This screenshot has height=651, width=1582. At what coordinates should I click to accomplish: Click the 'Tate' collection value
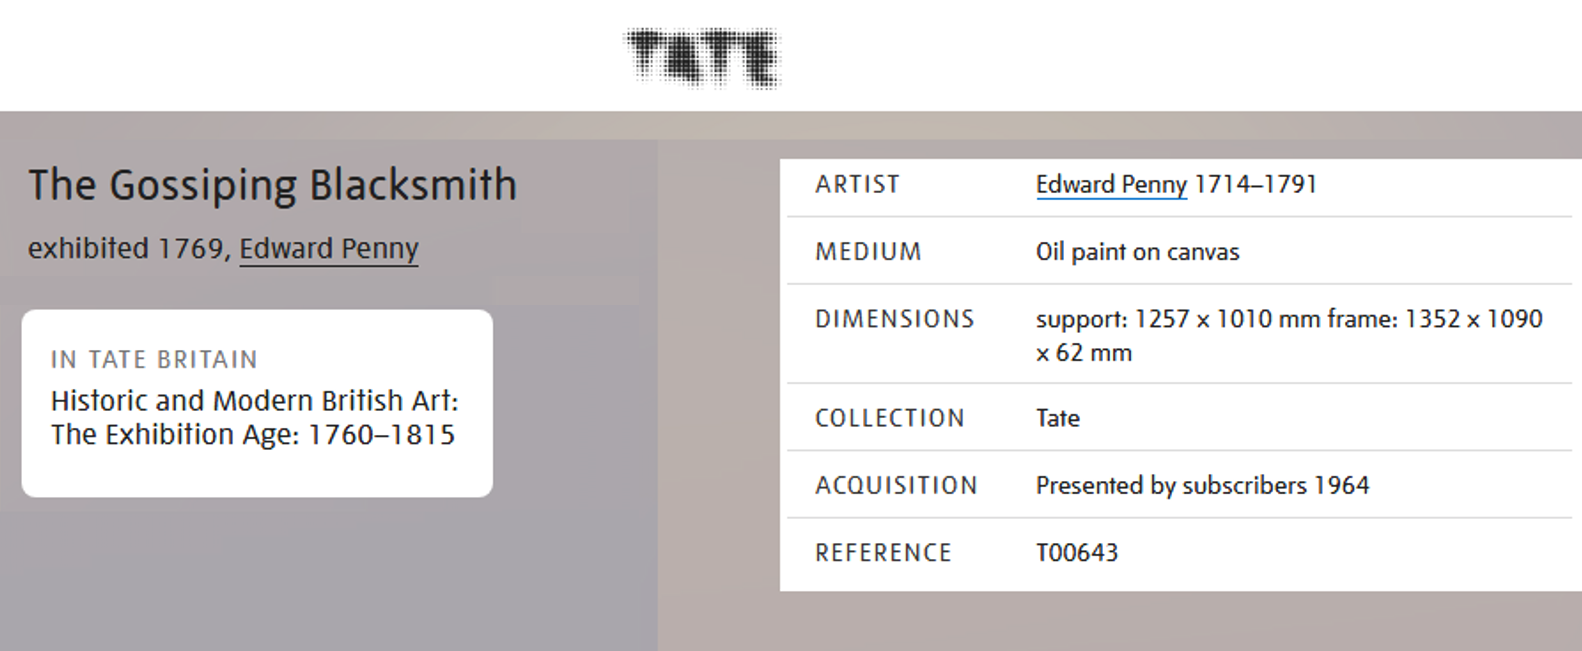(x=1057, y=418)
